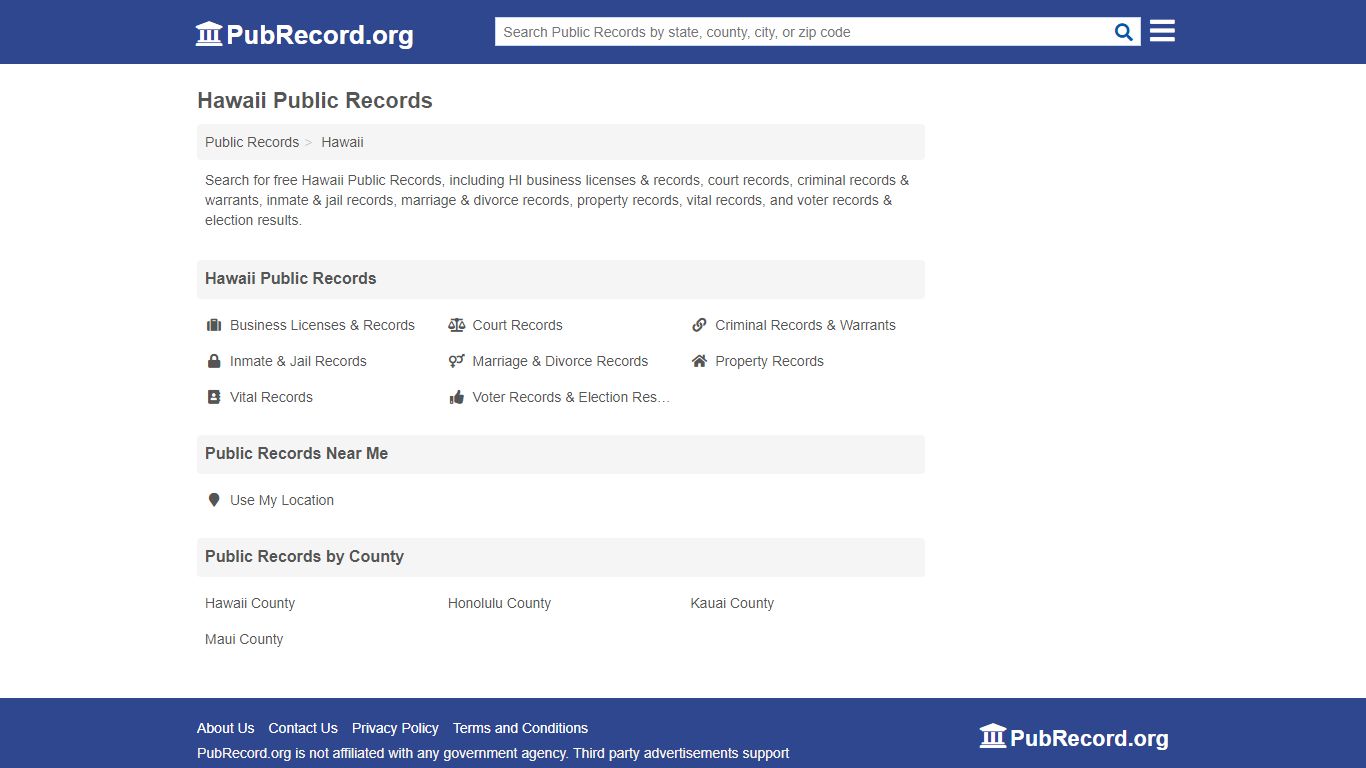Open Marriage & Divorce Records link
This screenshot has width=1366, height=768.
point(560,361)
